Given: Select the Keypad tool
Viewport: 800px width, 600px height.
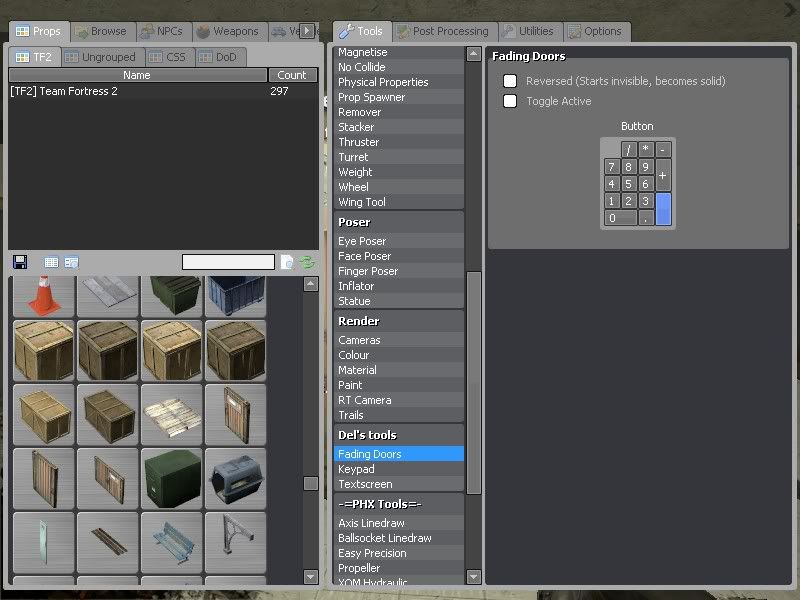Looking at the screenshot, I should pos(399,469).
